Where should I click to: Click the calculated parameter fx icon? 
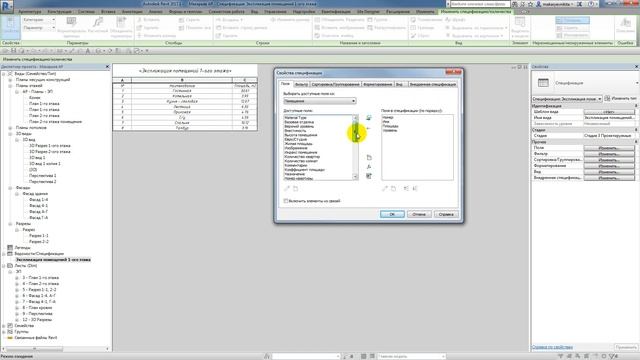pos(369,167)
